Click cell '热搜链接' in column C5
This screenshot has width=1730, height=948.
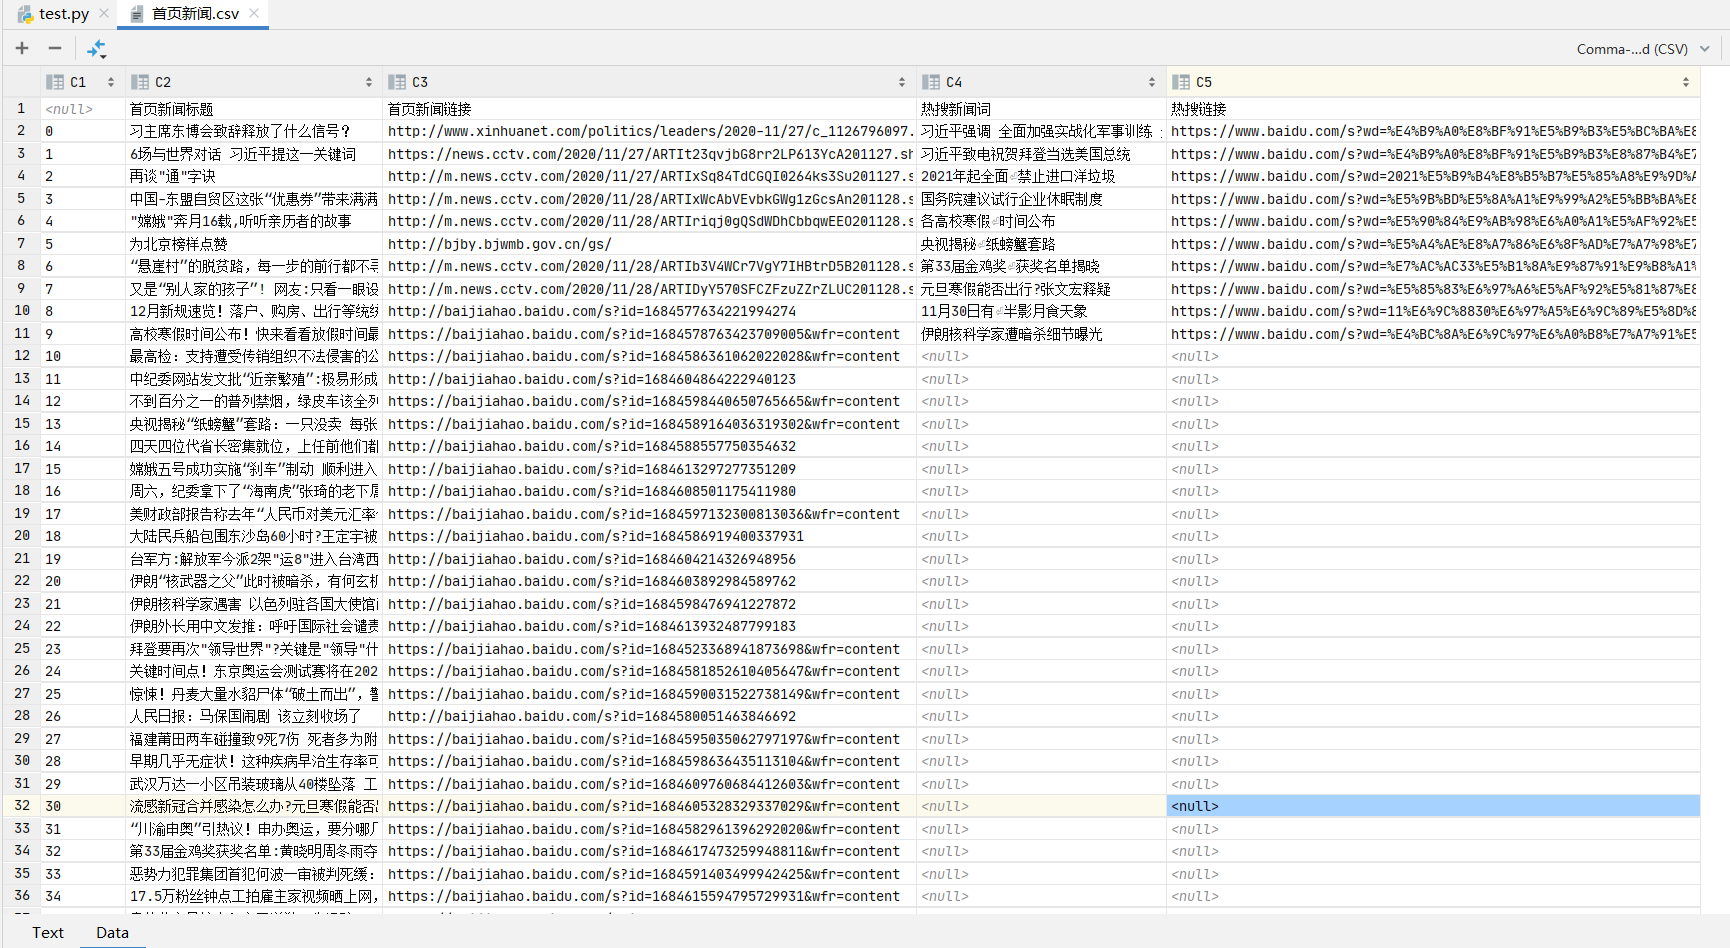[1432, 109]
